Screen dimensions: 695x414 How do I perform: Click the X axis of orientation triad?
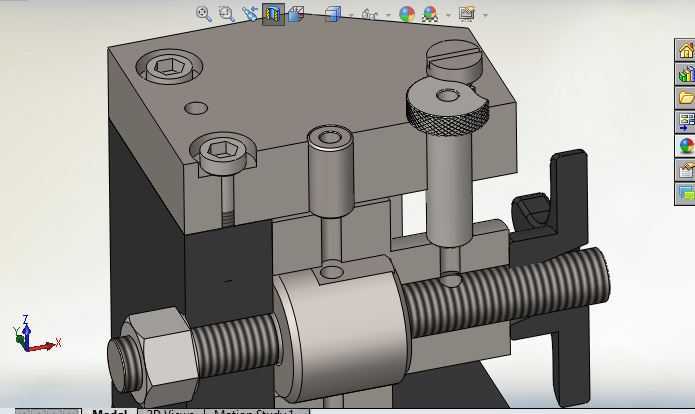46,346
